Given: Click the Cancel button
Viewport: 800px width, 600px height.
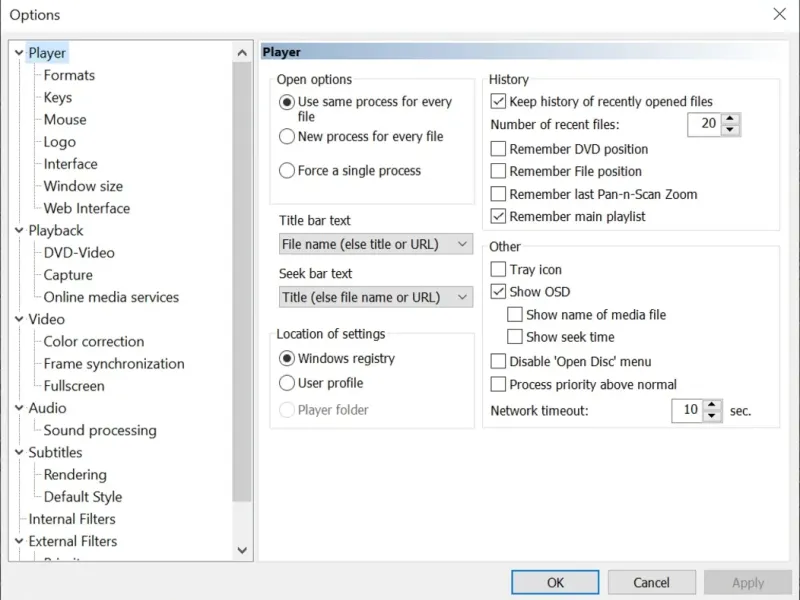Looking at the screenshot, I should click(x=652, y=583).
